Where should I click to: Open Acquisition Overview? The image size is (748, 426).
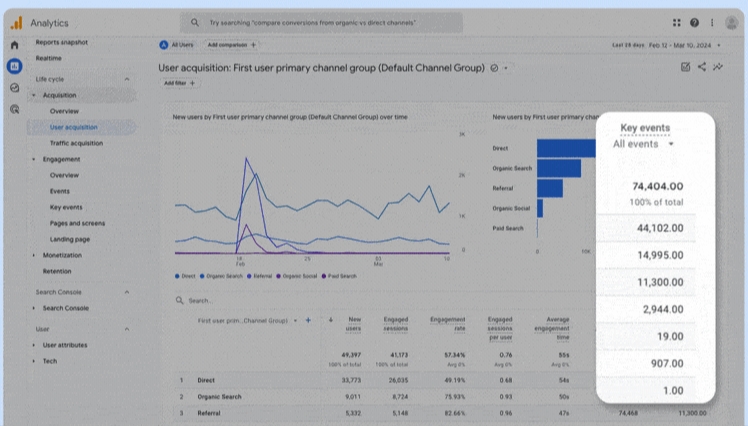(64, 111)
